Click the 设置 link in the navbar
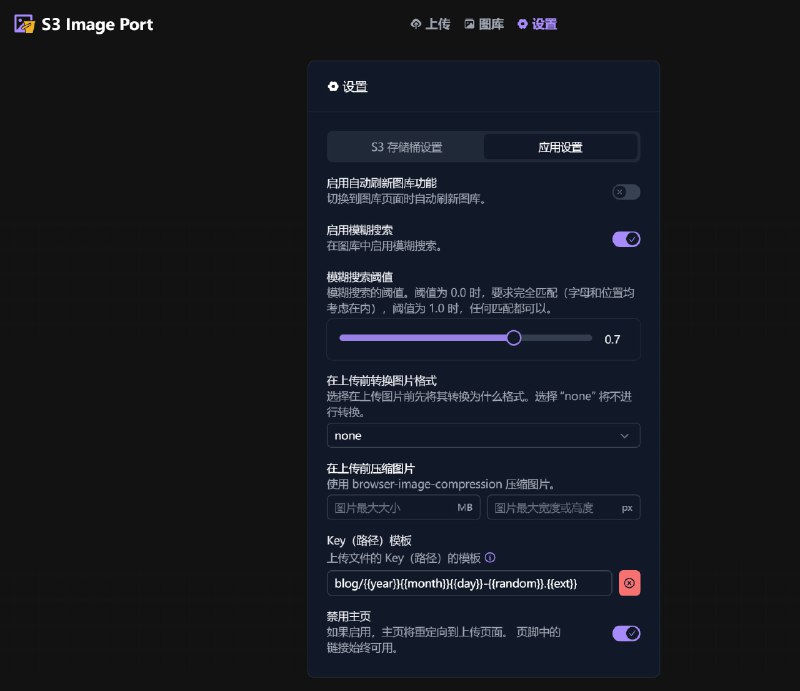 point(543,24)
